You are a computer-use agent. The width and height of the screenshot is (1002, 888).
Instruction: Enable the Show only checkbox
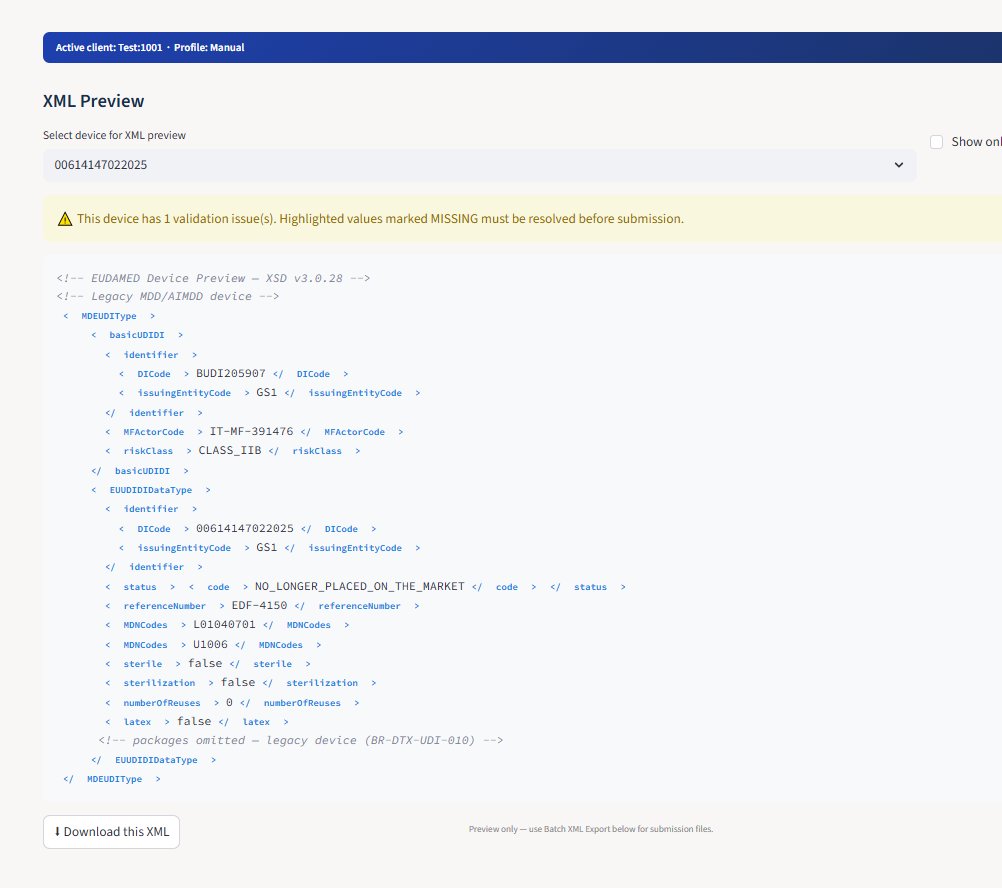(936, 141)
